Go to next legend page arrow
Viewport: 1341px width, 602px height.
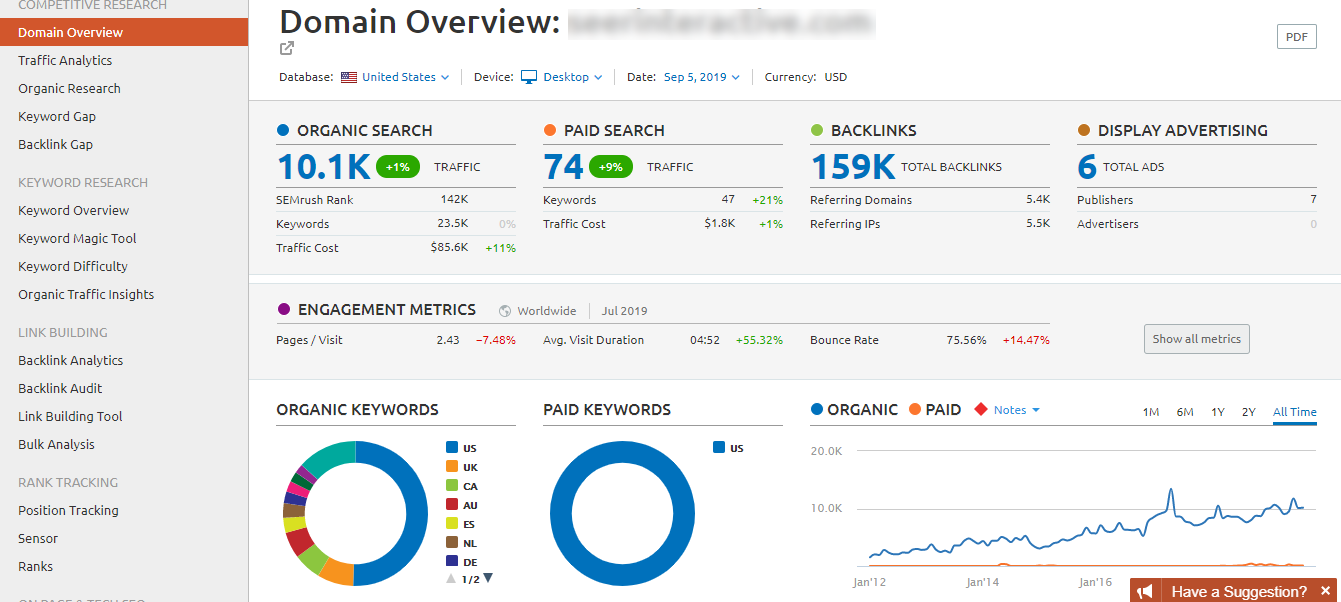coord(488,578)
